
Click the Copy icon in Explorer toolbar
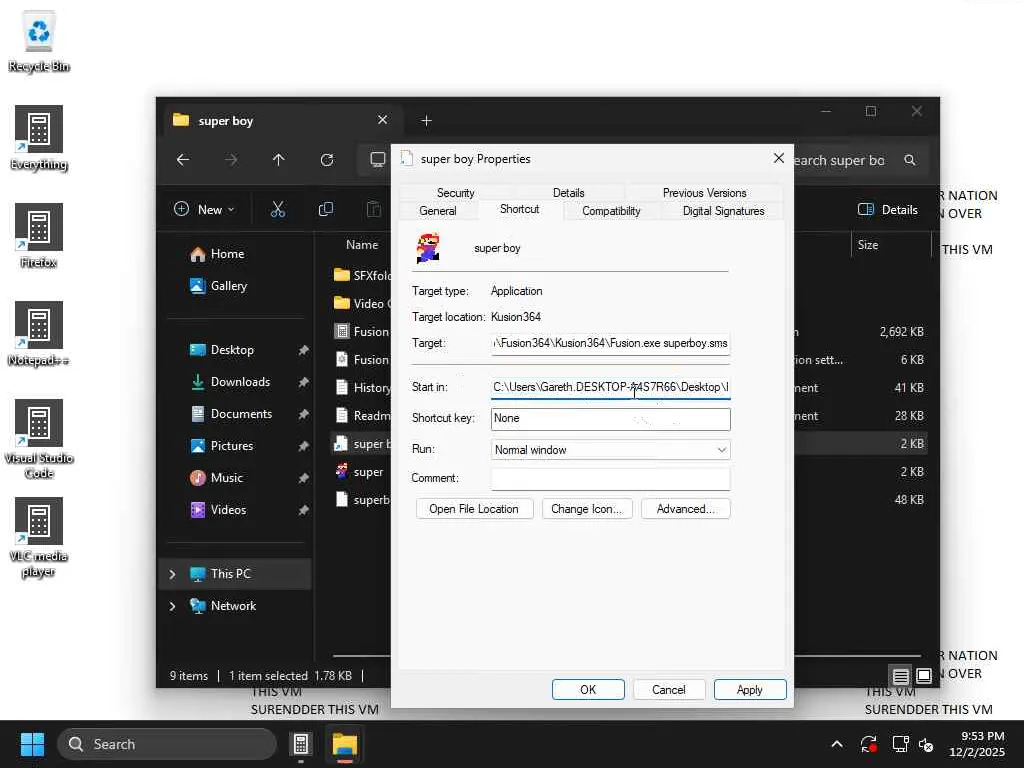325,210
